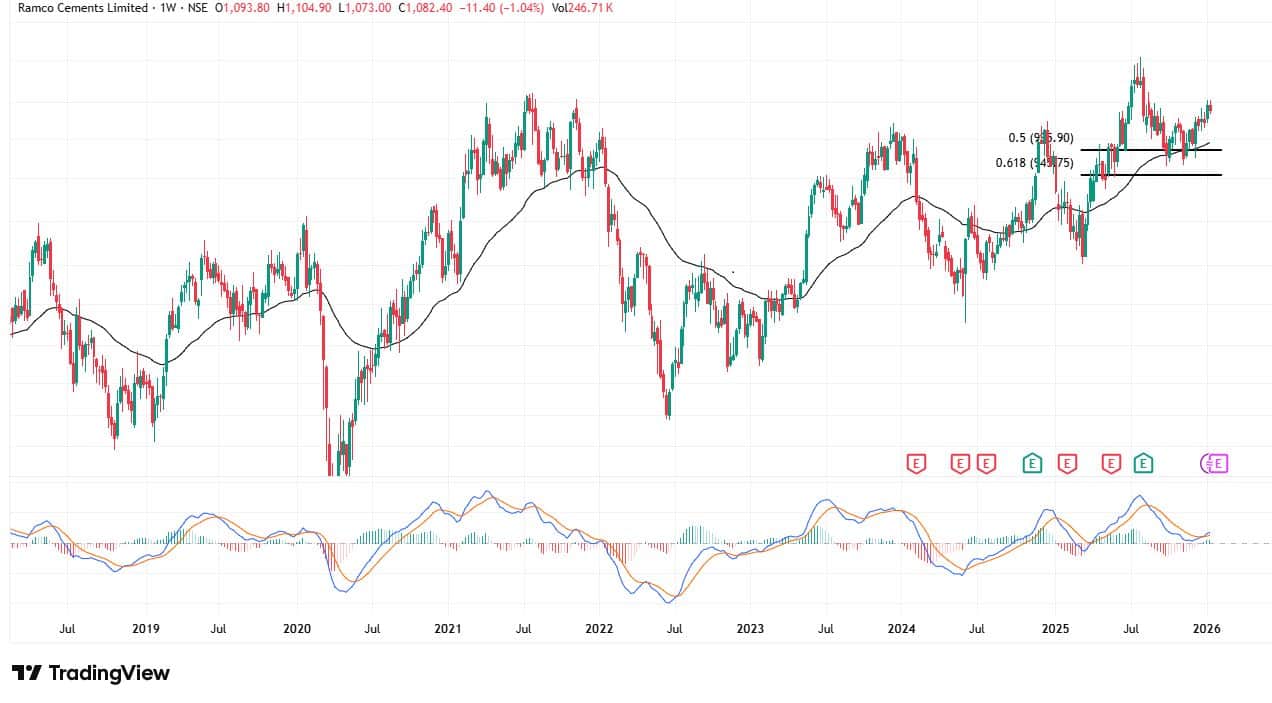The width and height of the screenshot is (1272, 703).
Task: Click red earnings marker just after 2024 label
Action: (916, 463)
